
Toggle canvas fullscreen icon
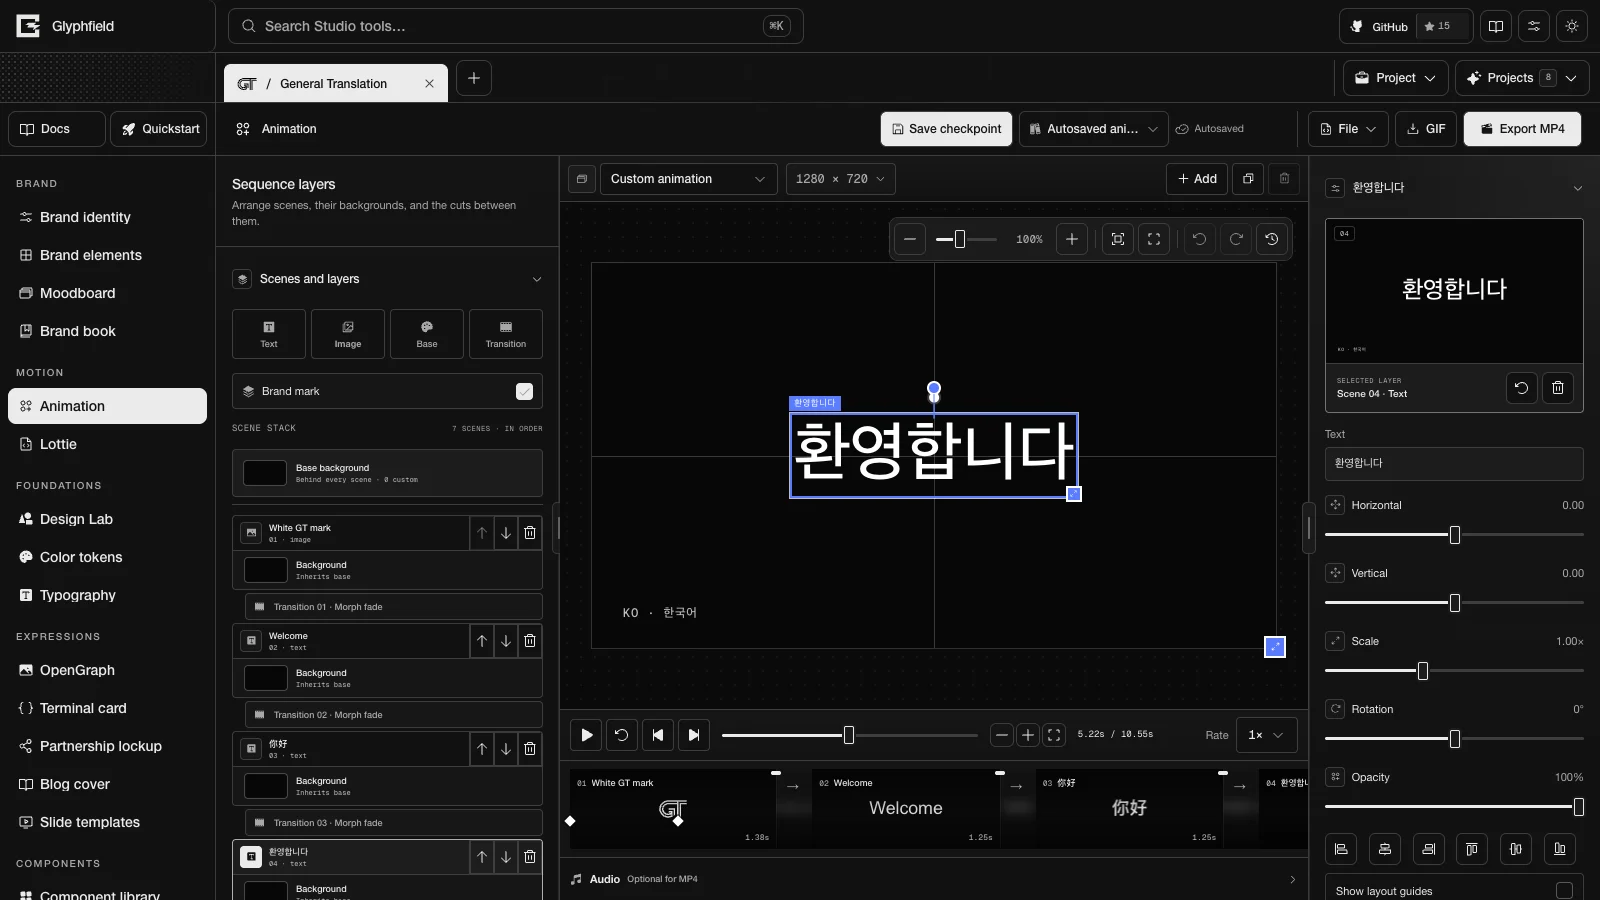pos(1154,239)
